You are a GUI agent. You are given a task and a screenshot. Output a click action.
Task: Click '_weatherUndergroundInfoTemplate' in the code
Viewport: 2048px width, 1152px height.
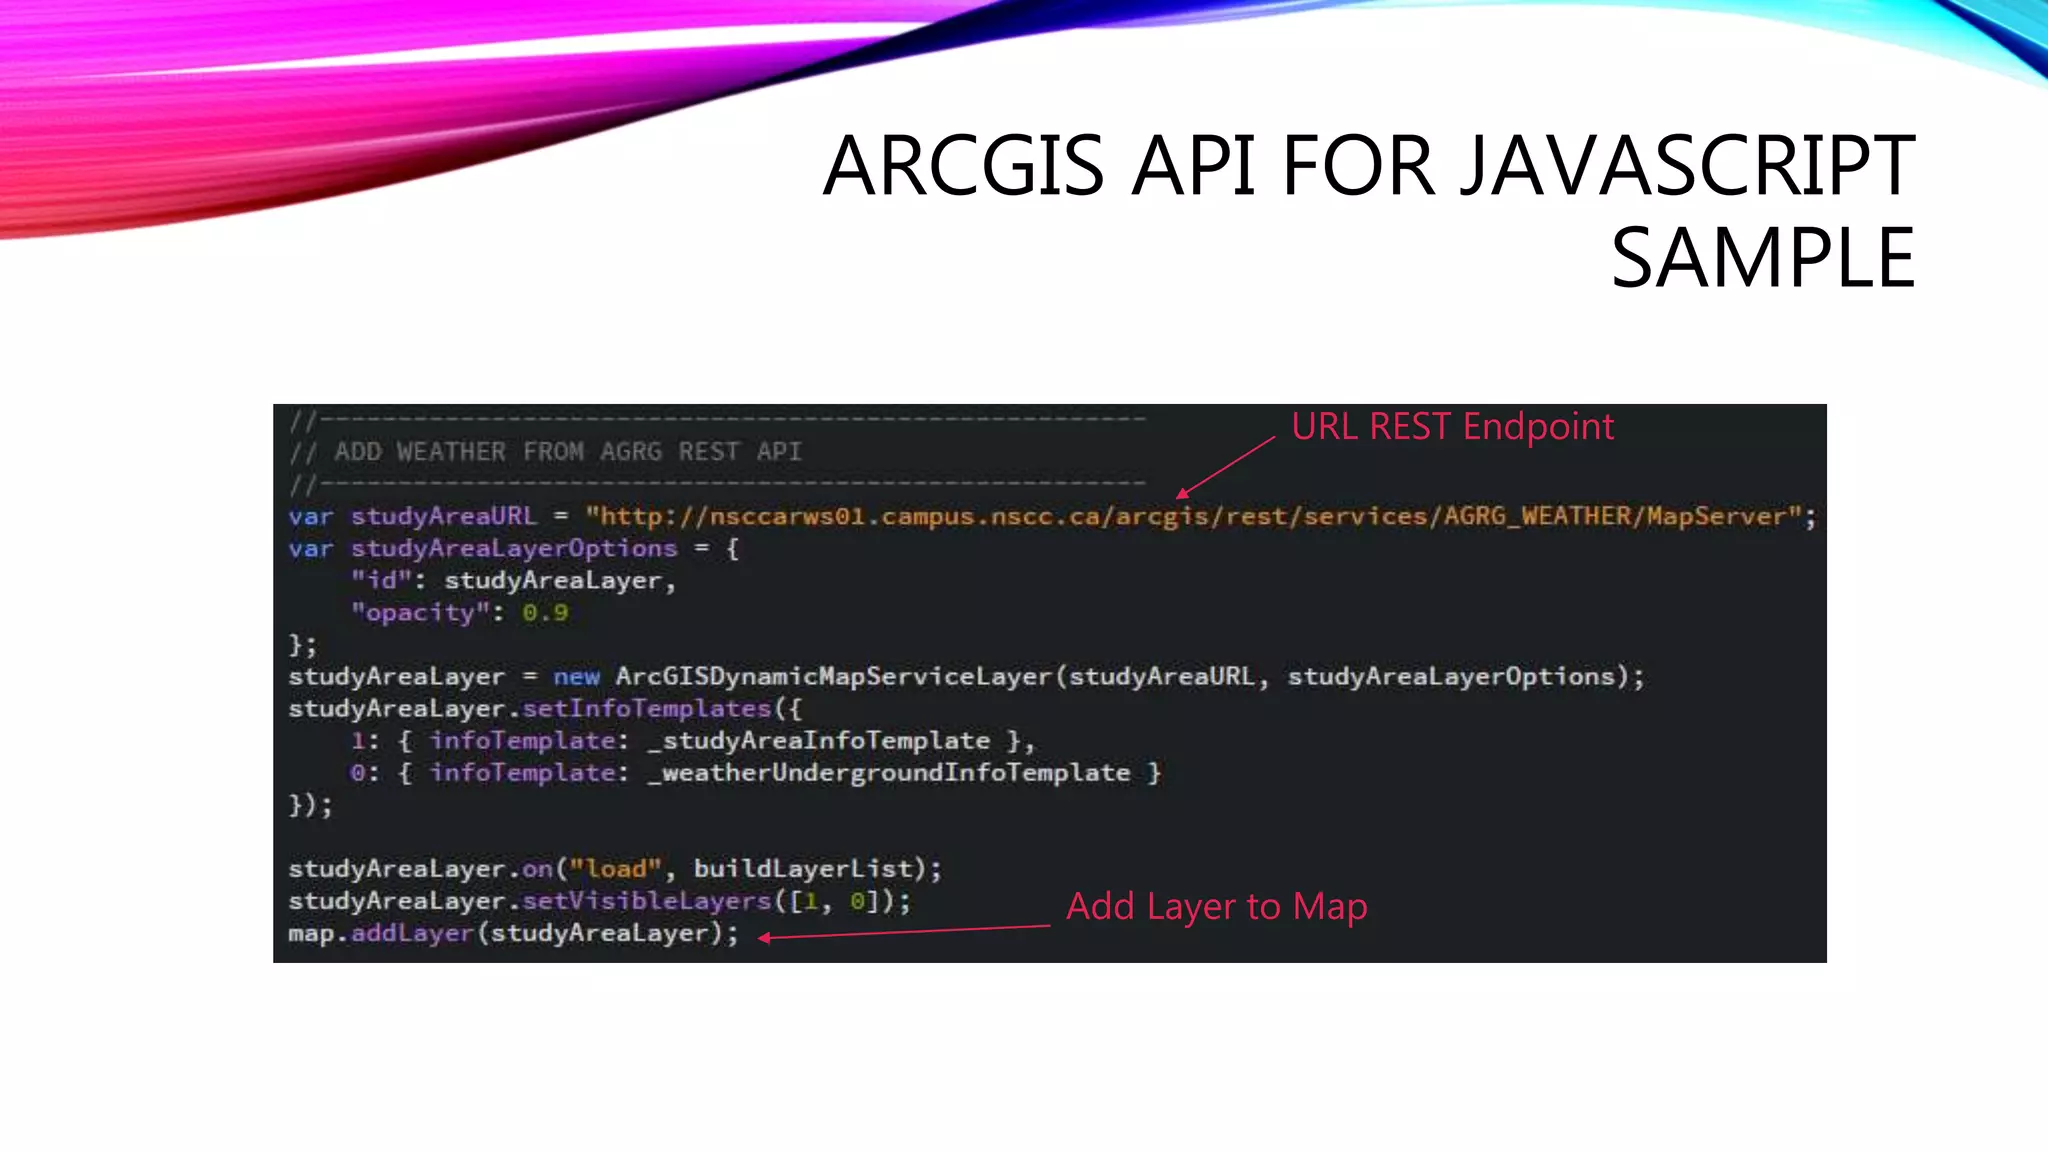coord(889,773)
